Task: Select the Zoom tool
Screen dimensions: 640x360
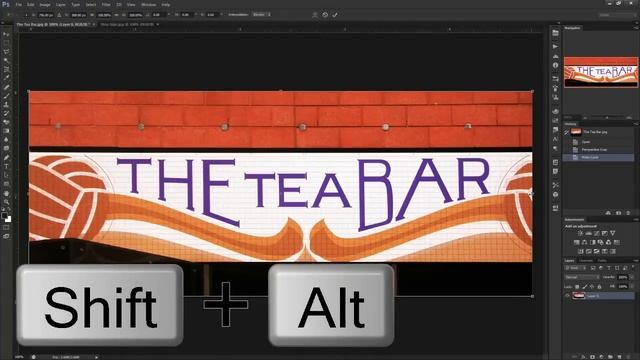Action: [x=6, y=202]
